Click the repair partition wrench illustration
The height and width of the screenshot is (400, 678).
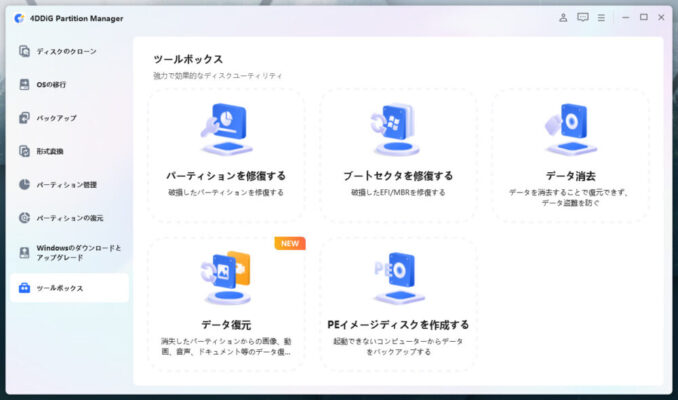click(226, 129)
